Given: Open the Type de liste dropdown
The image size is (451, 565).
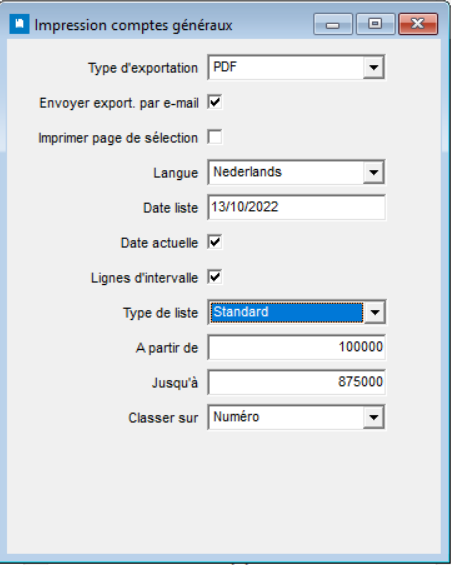Looking at the screenshot, I should 375,312.
